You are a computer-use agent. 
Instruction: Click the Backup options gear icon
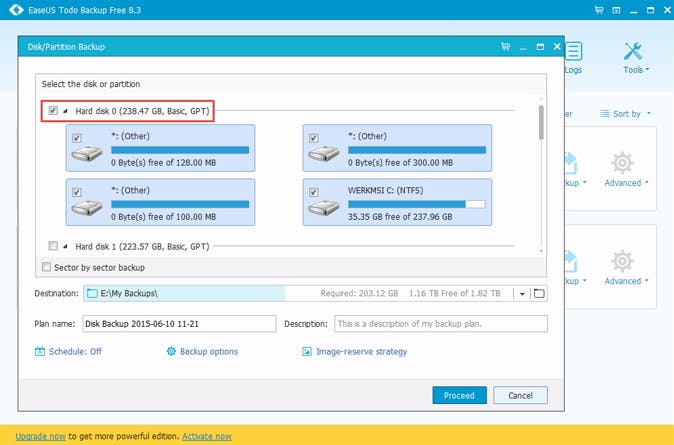coord(171,351)
